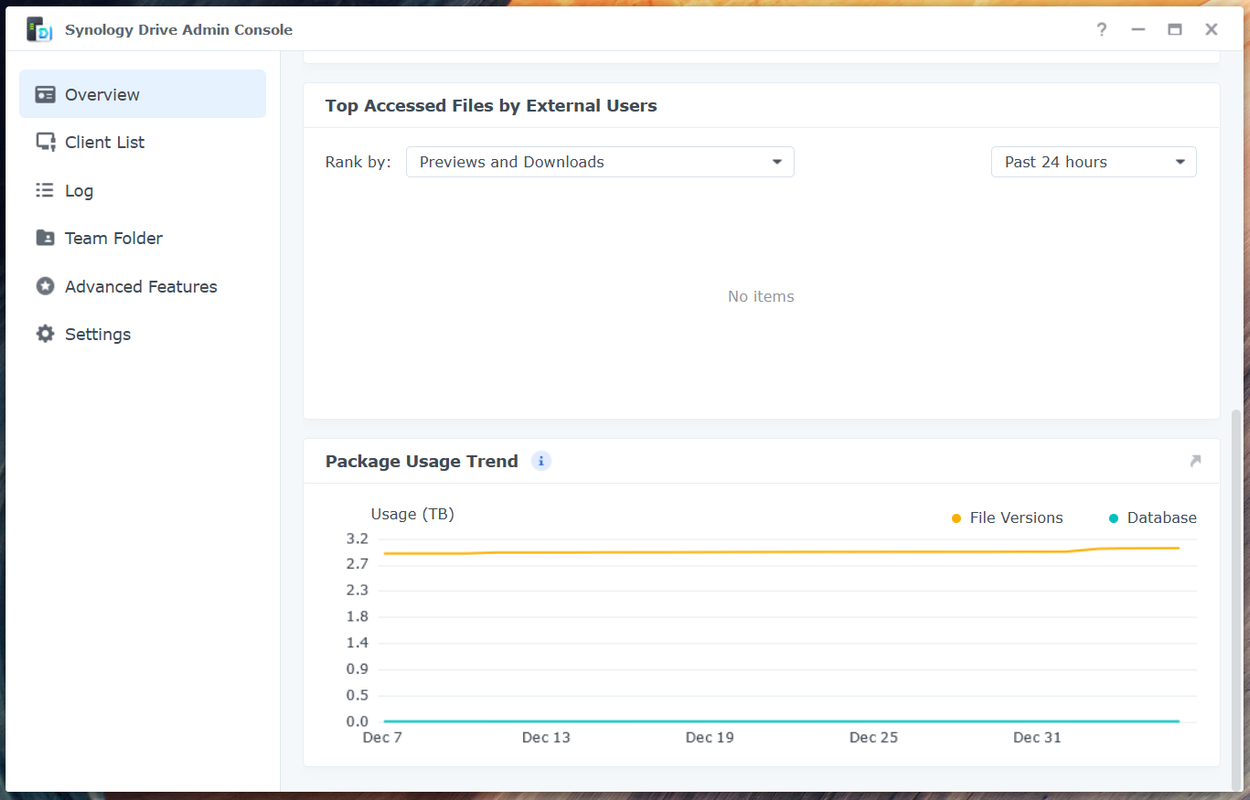
Task: Click the teal Database trend line
Action: coord(780,721)
